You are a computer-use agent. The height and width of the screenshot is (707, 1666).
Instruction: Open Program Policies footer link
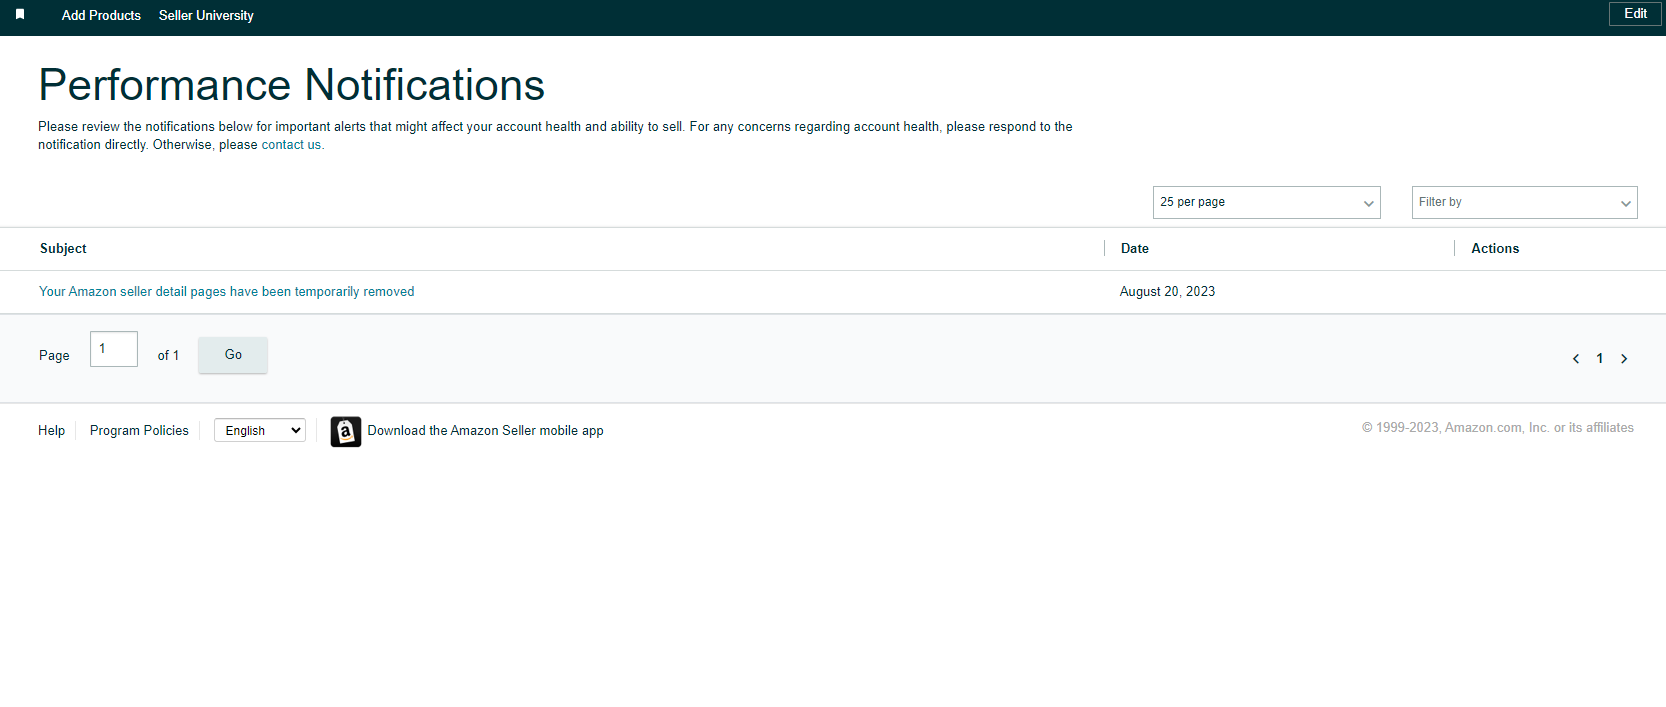(139, 431)
